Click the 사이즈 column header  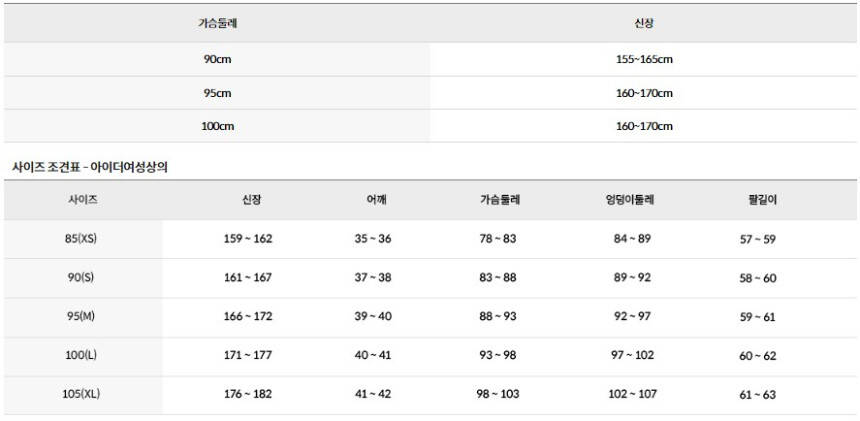pos(82,200)
